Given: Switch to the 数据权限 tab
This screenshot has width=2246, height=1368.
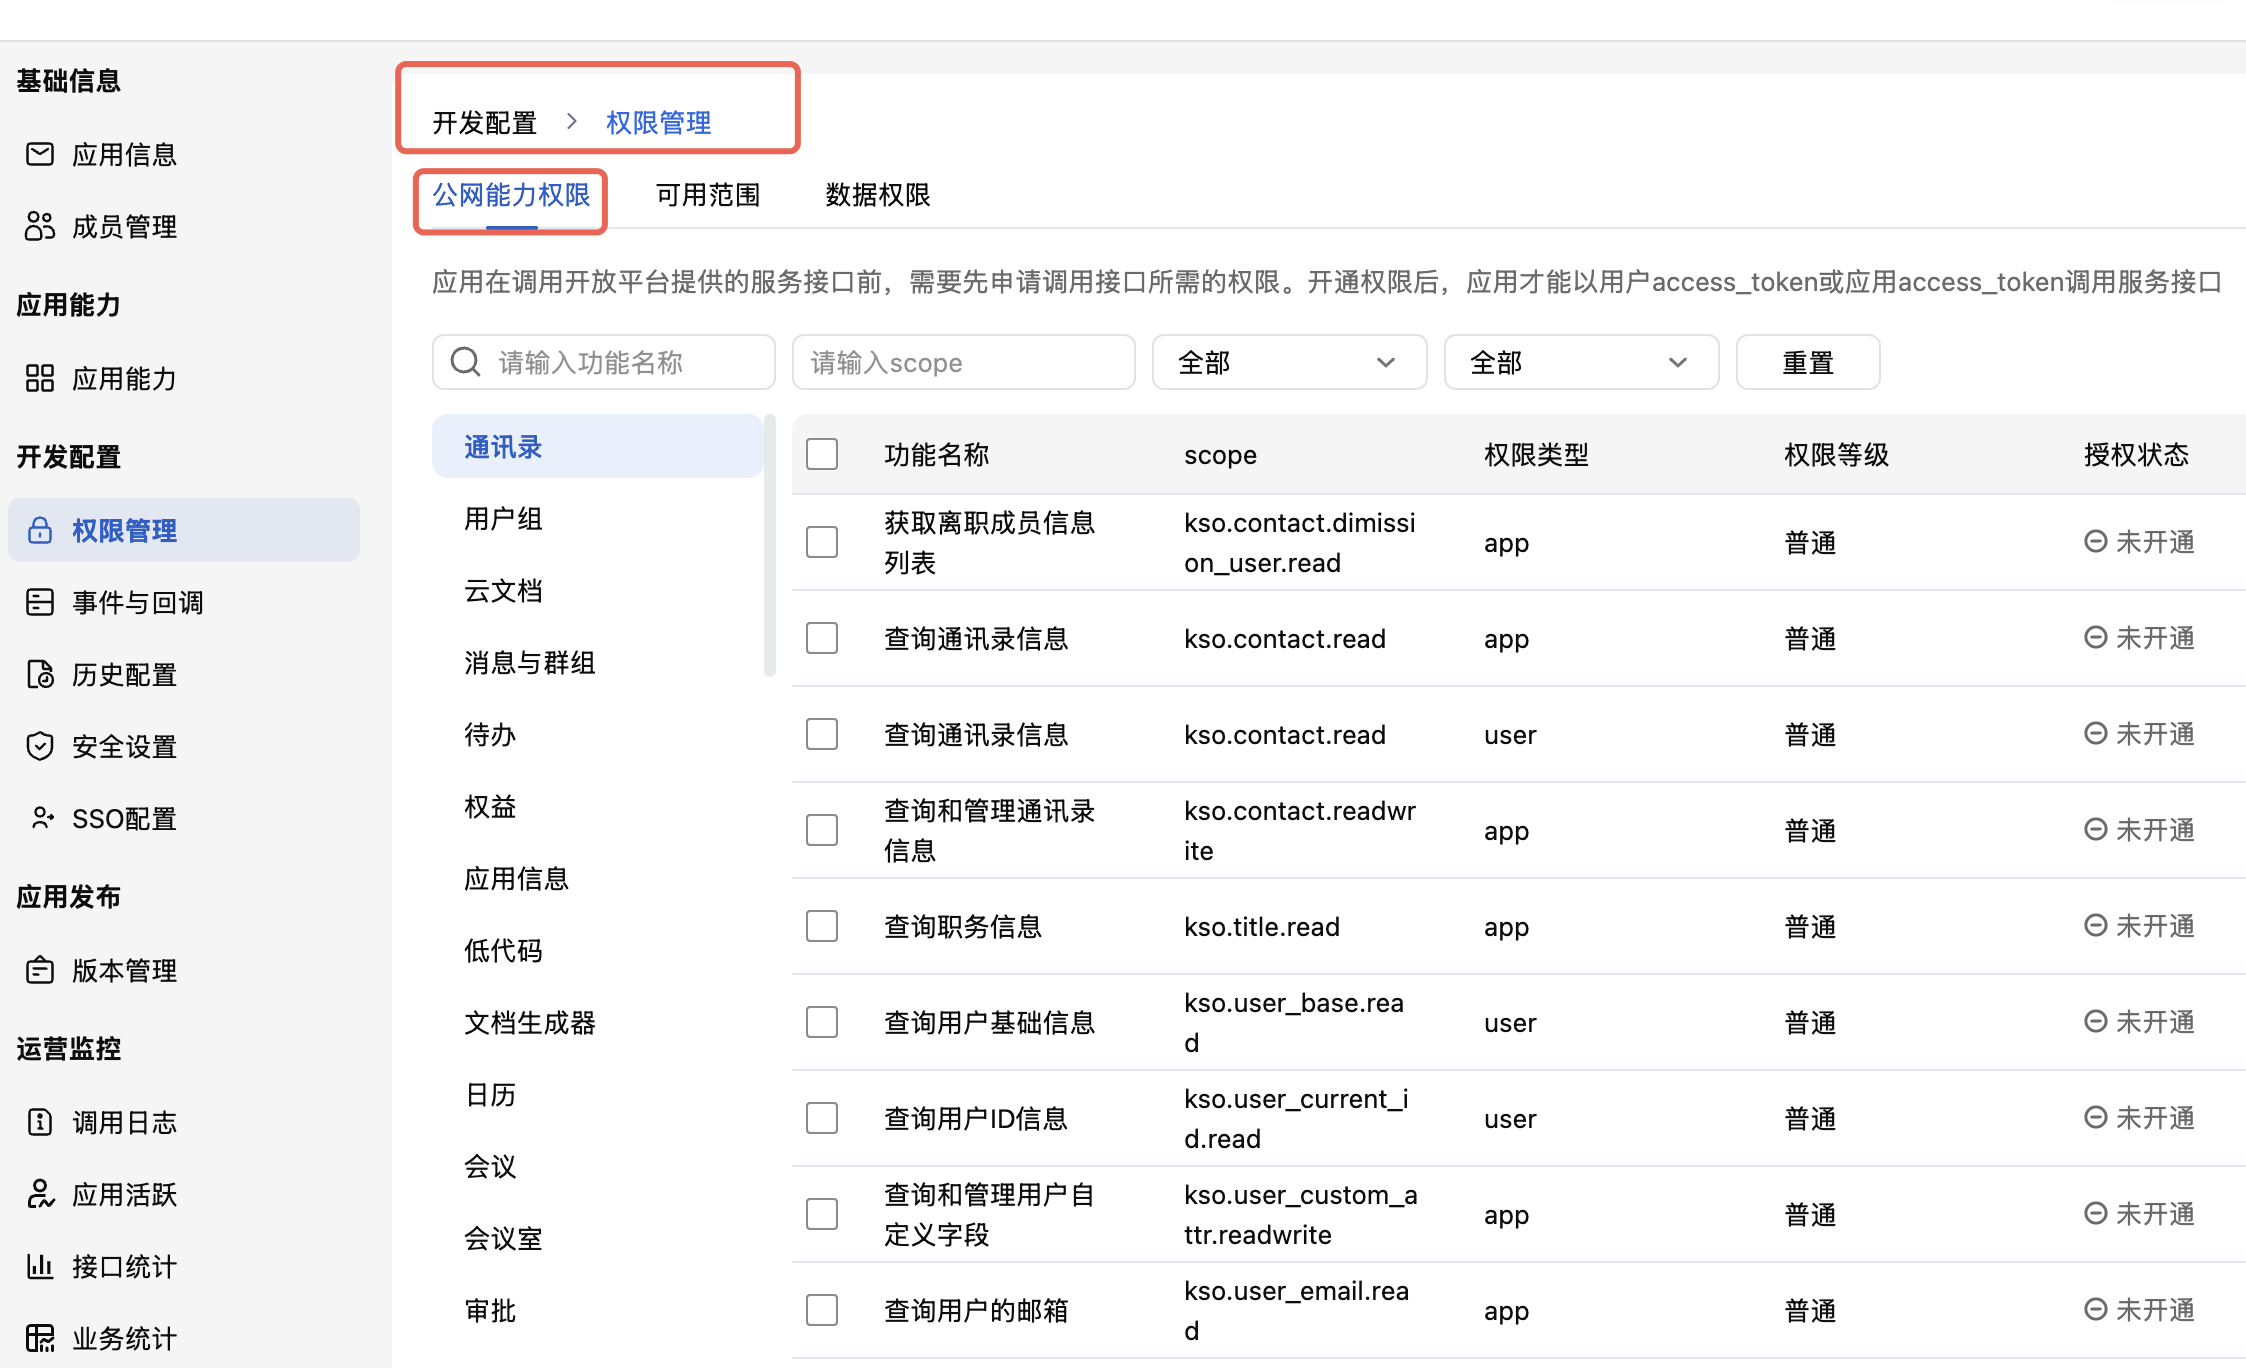Looking at the screenshot, I should click(x=878, y=195).
